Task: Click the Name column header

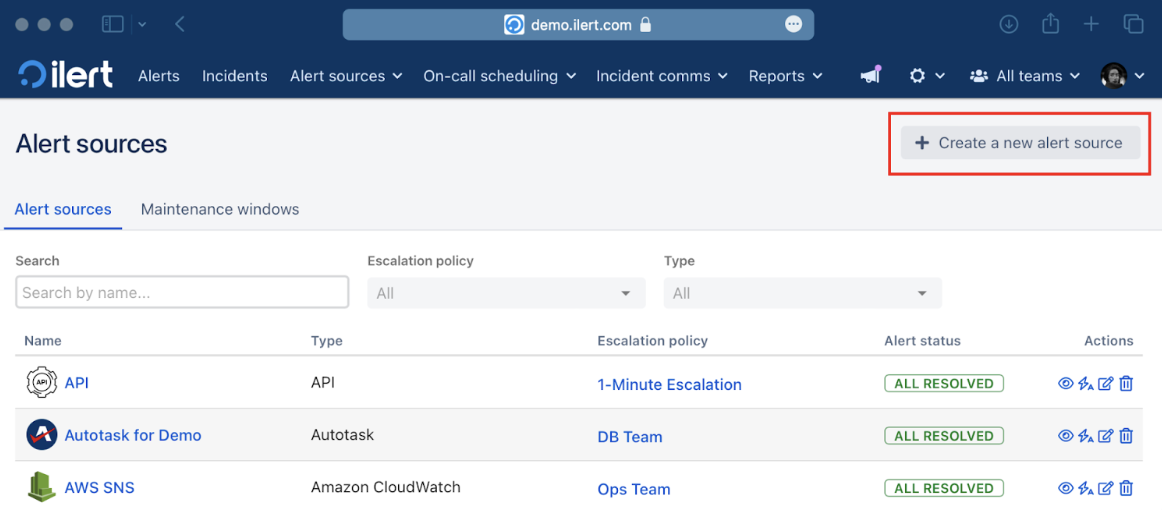Action: 43,340
